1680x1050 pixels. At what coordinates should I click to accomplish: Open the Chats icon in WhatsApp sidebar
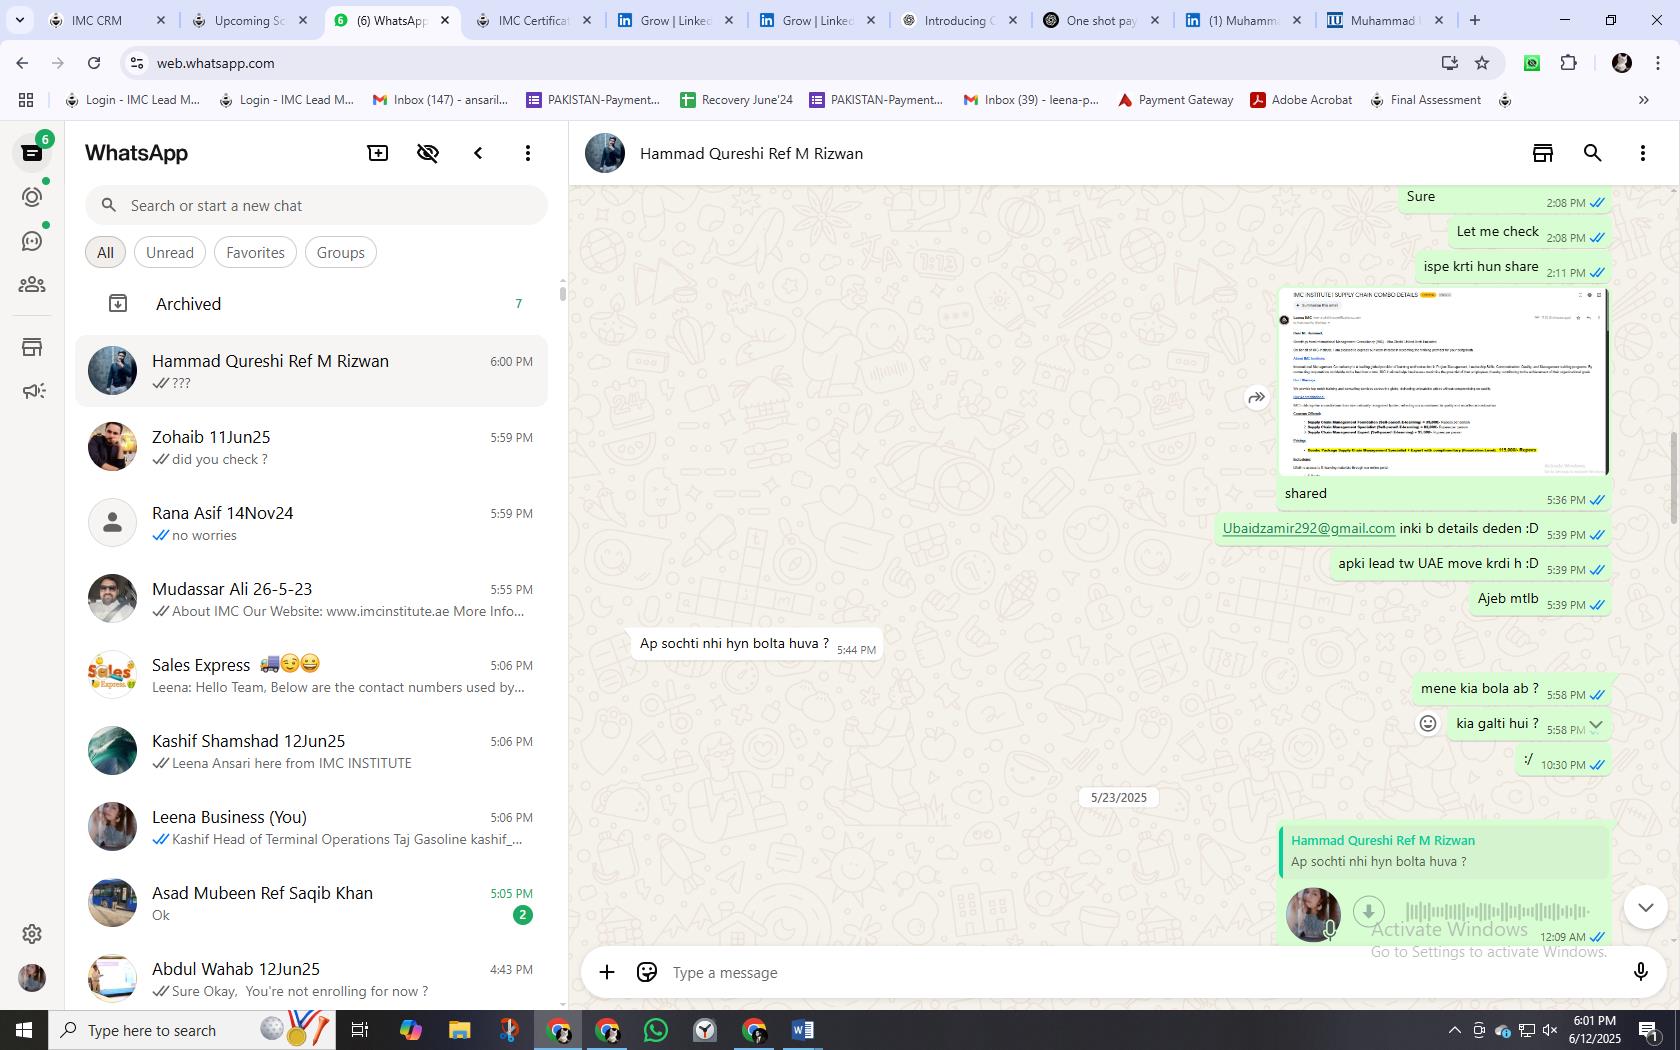32,153
